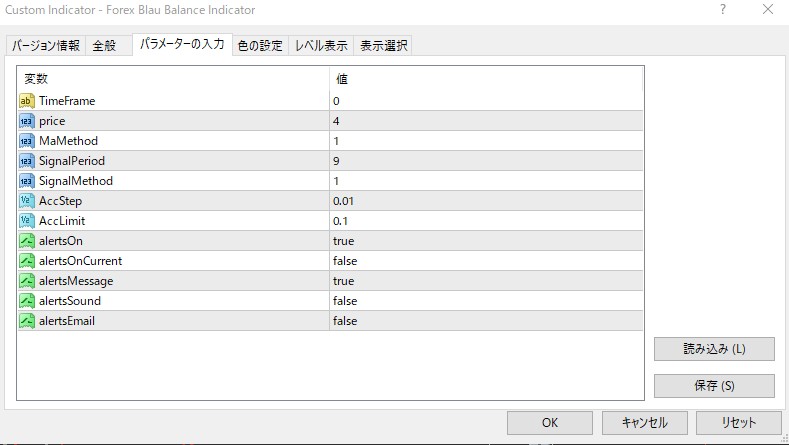Select the alertsOn true value cell
Image resolution: width=789 pixels, height=445 pixels.
click(x=486, y=241)
